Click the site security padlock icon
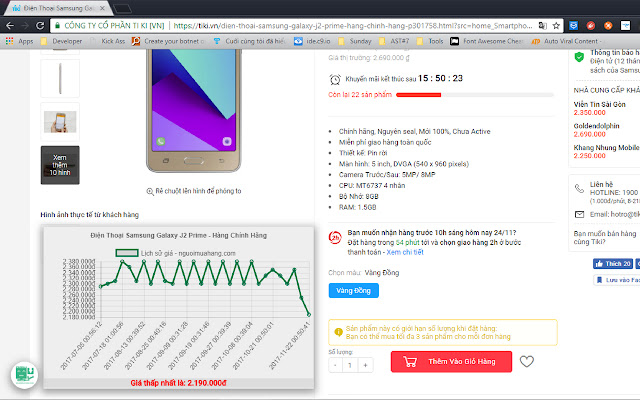 click(58, 26)
